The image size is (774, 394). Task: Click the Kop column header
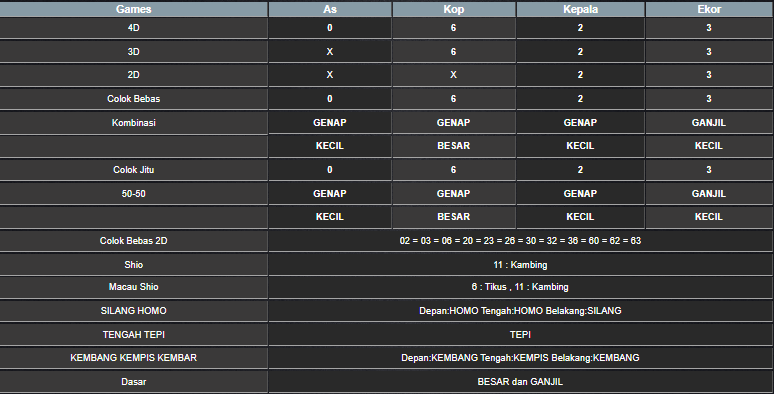(454, 9)
